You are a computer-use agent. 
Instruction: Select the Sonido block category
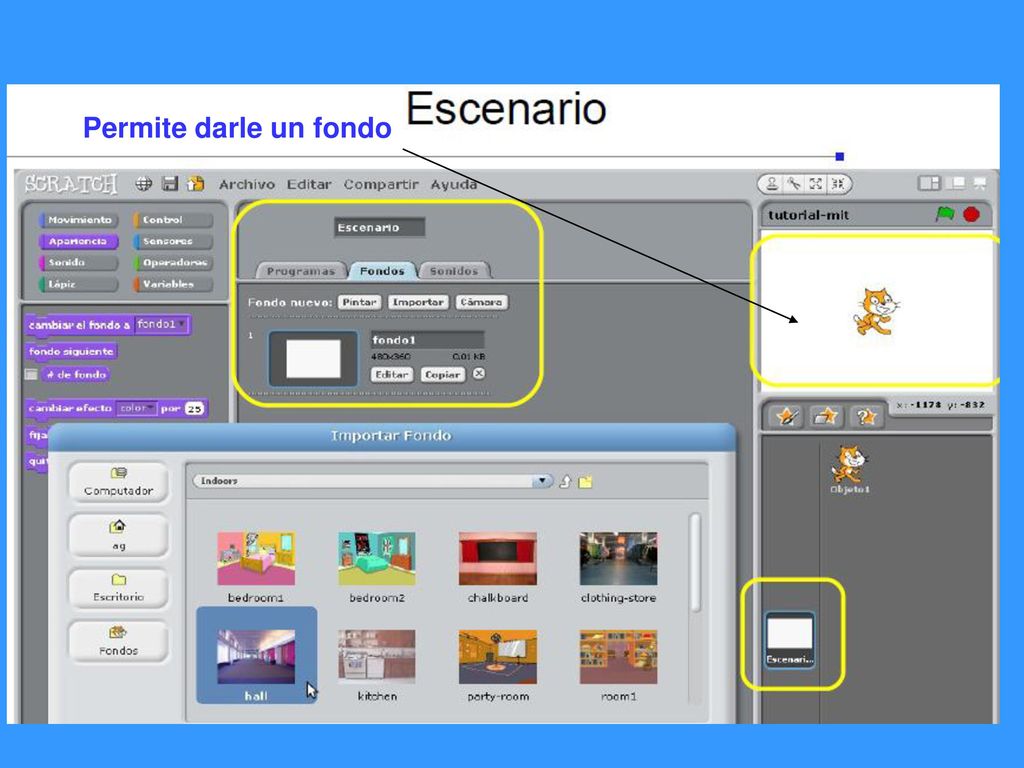78,263
